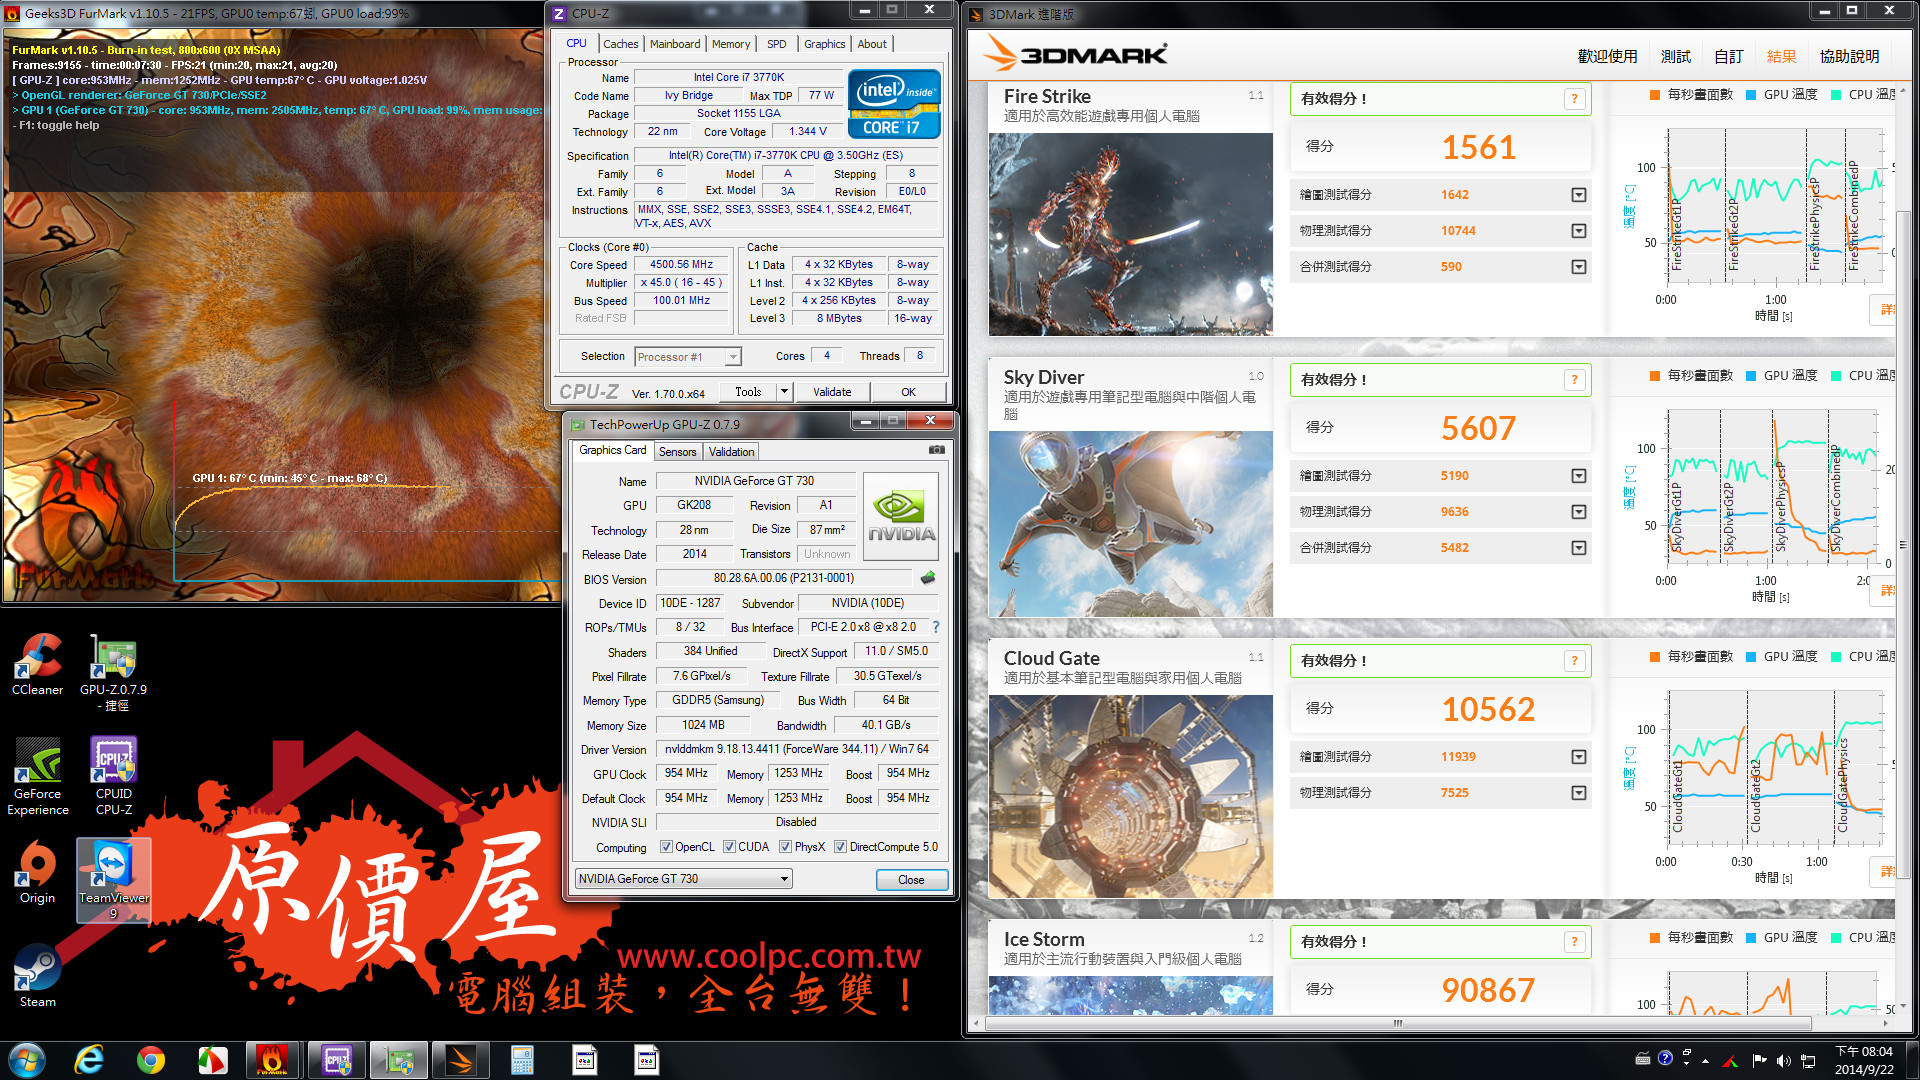Open the 3DMark welcome tab 歡迎使用

[x=1607, y=57]
